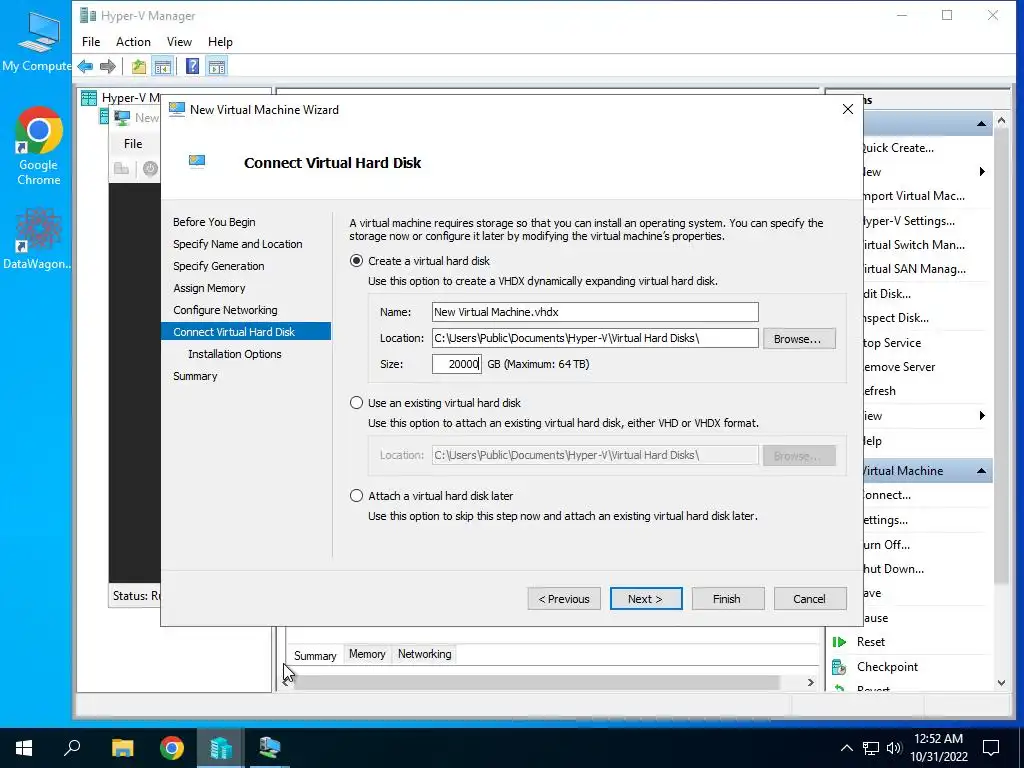
Task: Open the View menu
Action: coord(179,42)
